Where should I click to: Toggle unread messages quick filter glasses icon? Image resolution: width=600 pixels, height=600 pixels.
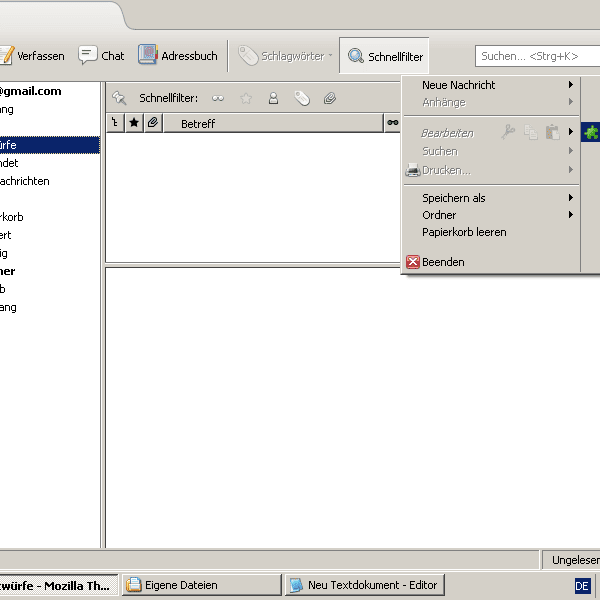(x=218, y=98)
